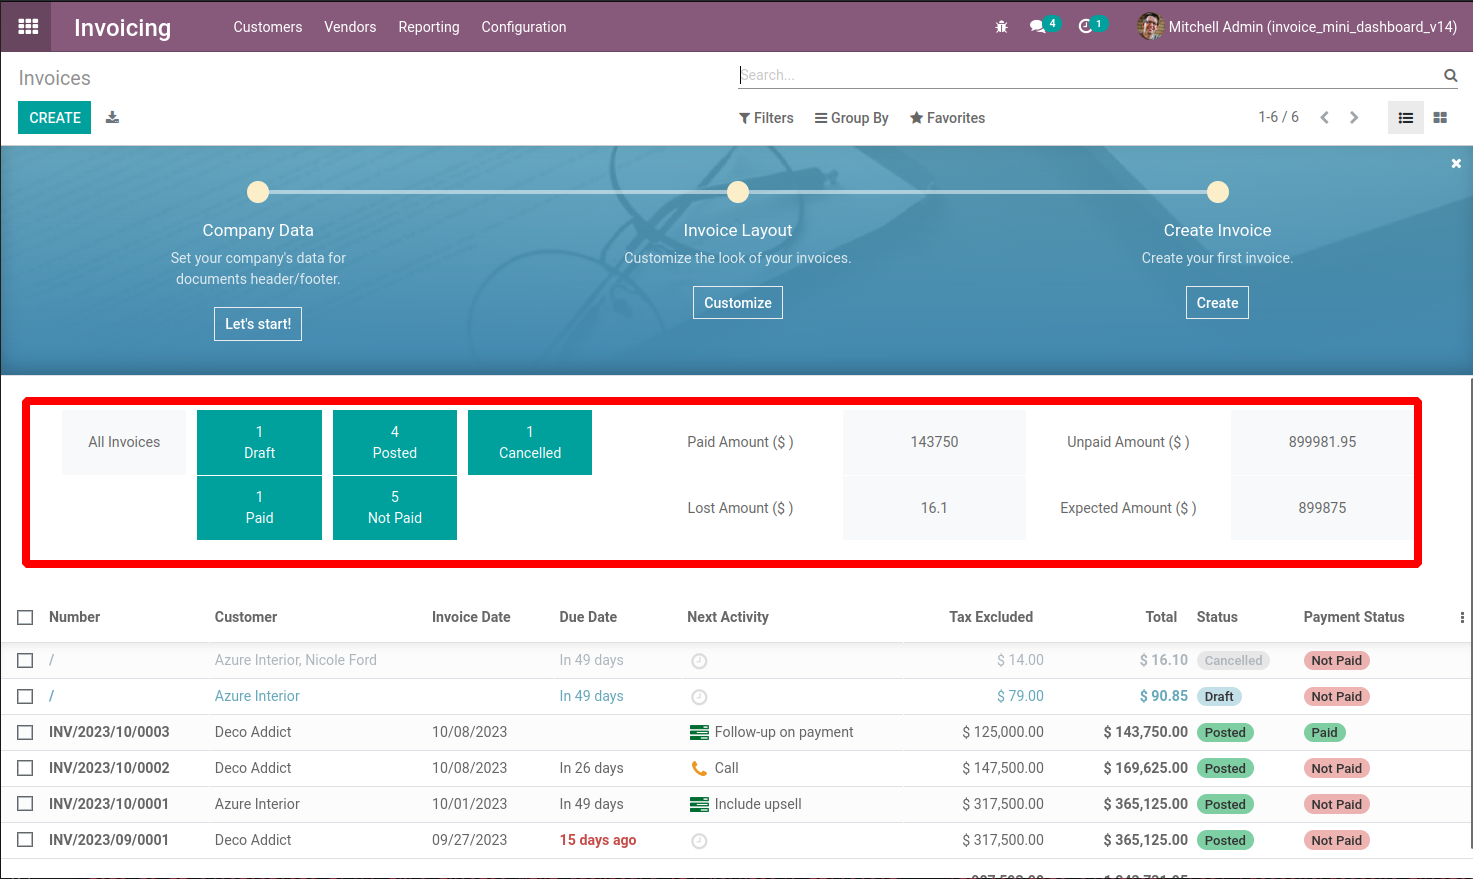This screenshot has height=879, width=1473.
Task: Select the draft Azure Interior row checkbox
Action: point(25,697)
